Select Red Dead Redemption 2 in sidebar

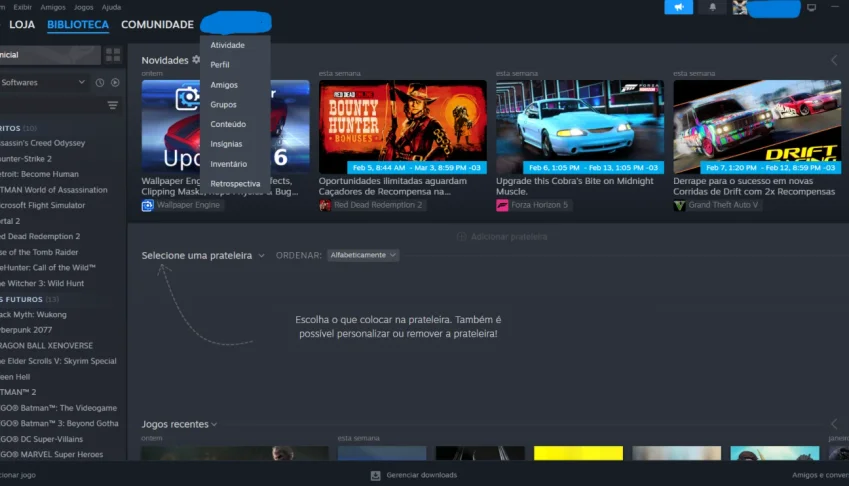(40, 237)
